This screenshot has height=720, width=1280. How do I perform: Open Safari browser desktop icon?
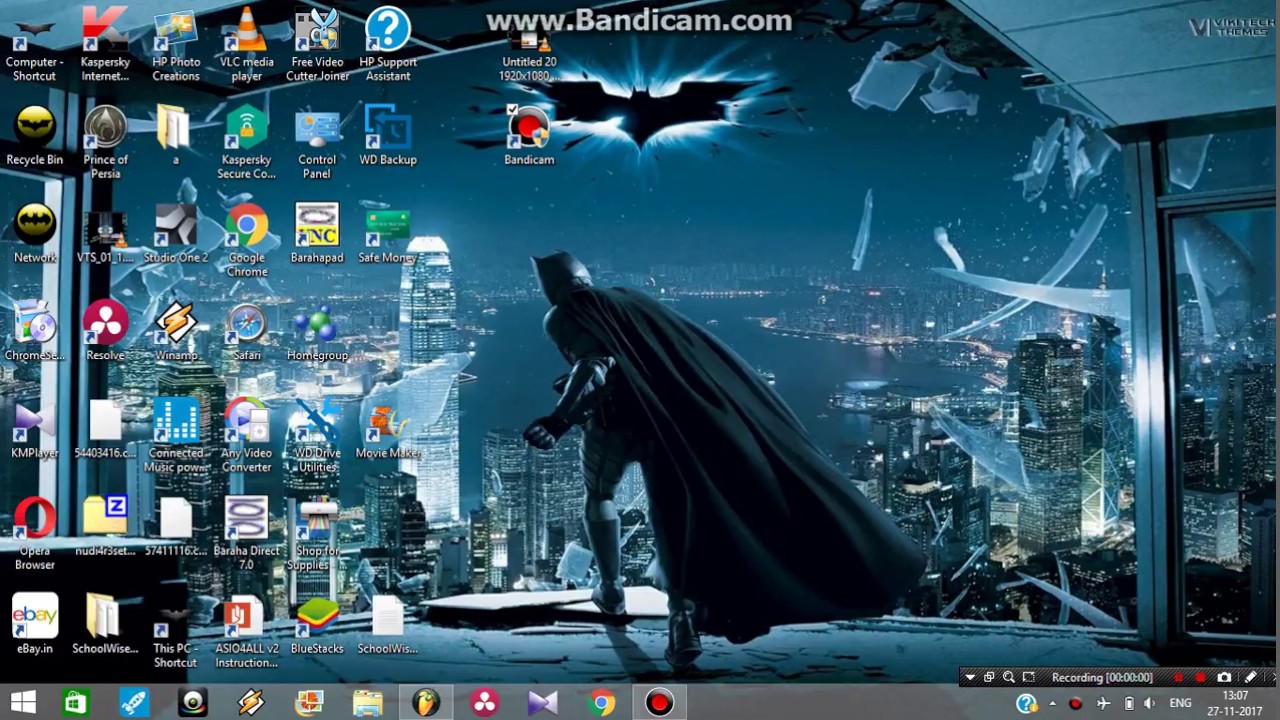(x=246, y=332)
